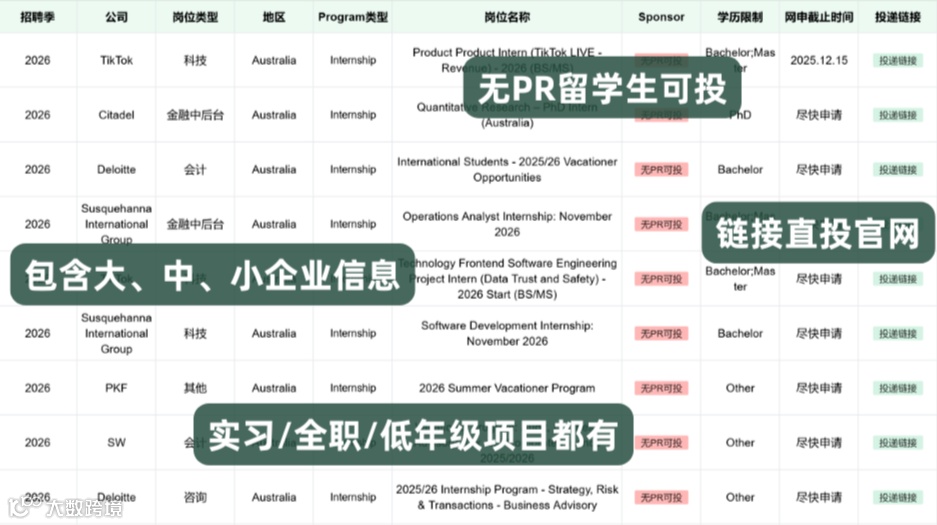
Task: Open the 投递链接 link for Deloitte International Students row
Action: point(898,170)
